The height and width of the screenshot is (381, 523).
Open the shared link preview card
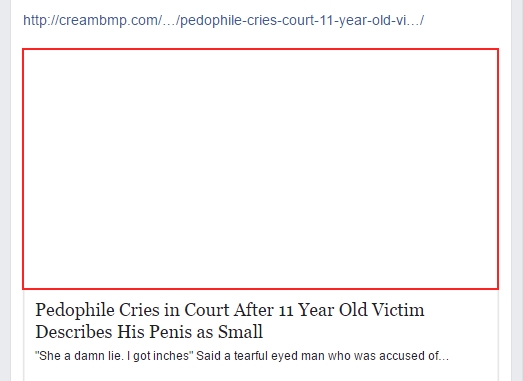coord(260,215)
